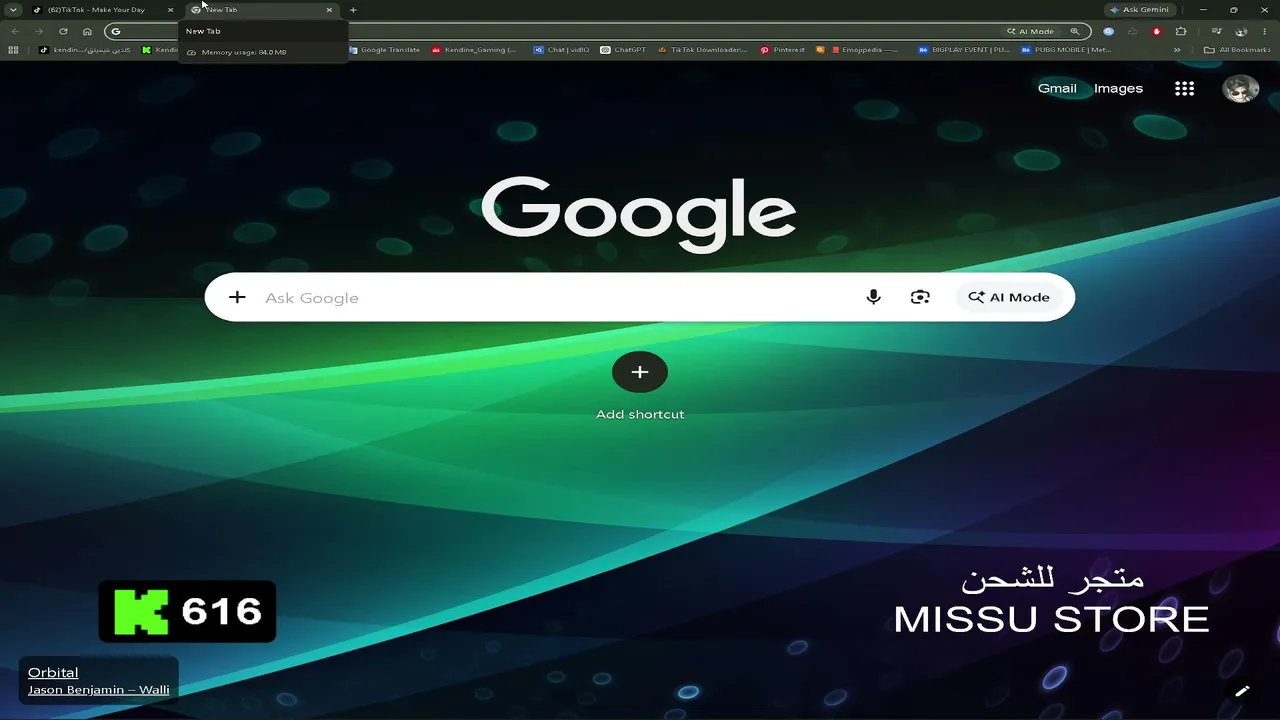Open the Kendine_Gaming bookmark
Viewport: 1280px width, 720px height.
click(475, 50)
